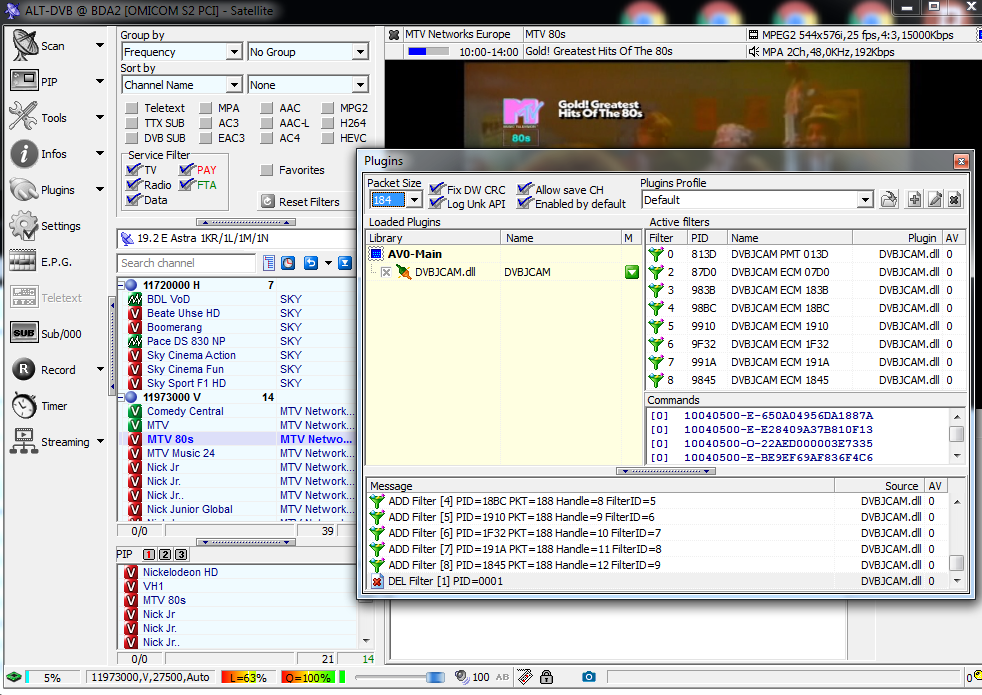Open the Scan satellite dish icon
Viewport: 982px width, 695px height.
click(24, 46)
